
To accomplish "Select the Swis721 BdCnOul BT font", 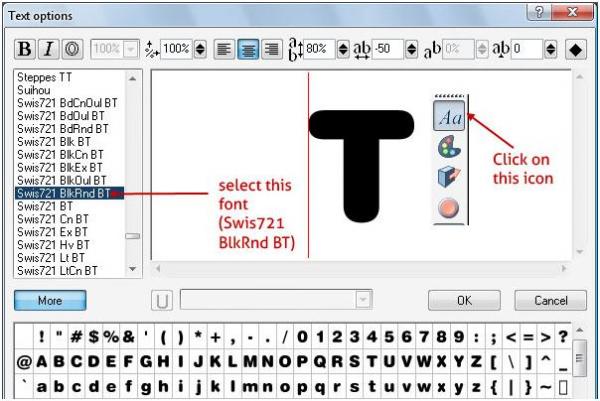I will 67,103.
